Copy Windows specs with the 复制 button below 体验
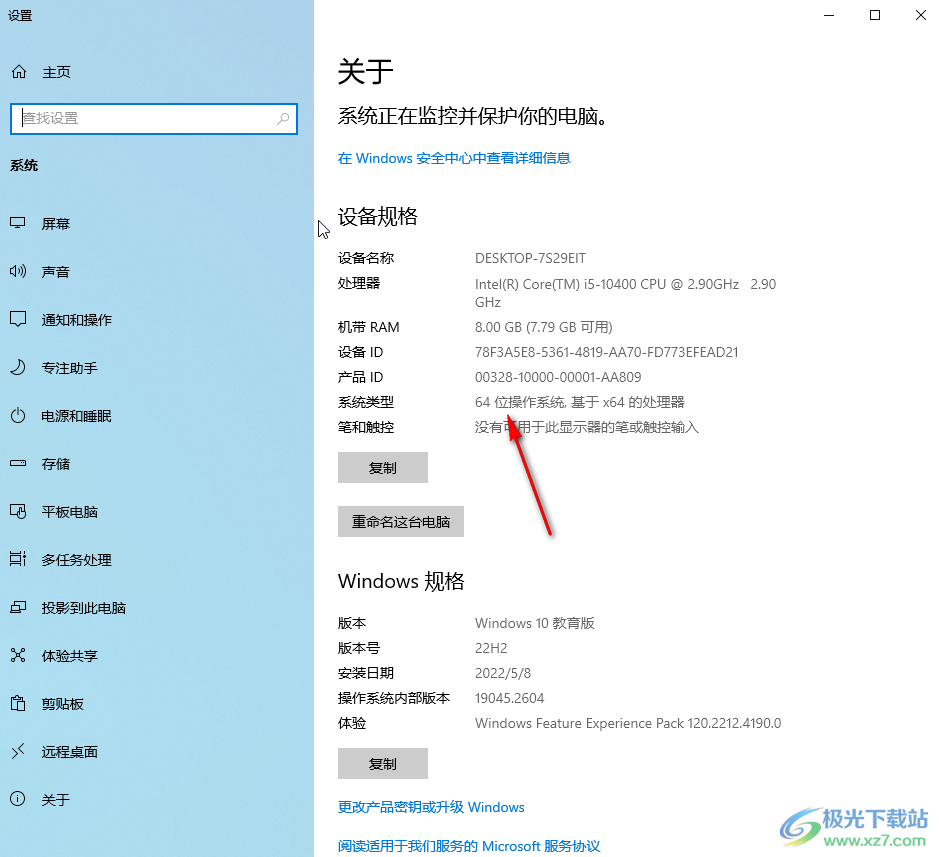 tap(383, 764)
